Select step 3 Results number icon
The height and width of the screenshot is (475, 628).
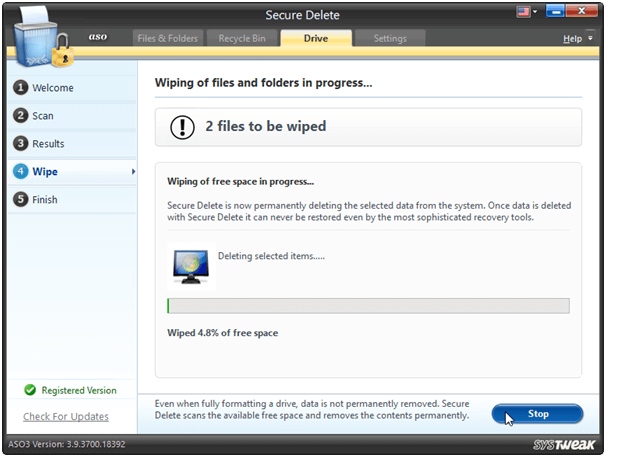point(20,144)
